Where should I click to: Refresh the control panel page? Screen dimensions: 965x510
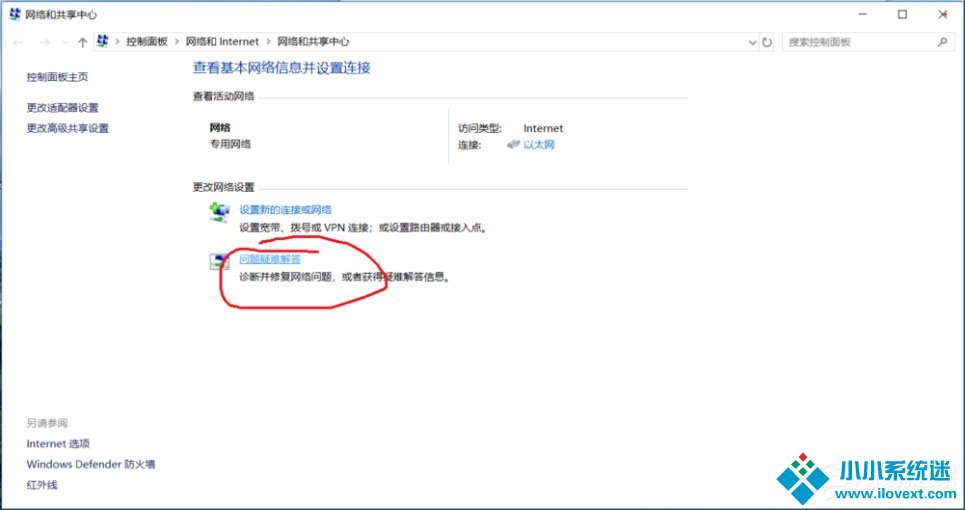(767, 42)
